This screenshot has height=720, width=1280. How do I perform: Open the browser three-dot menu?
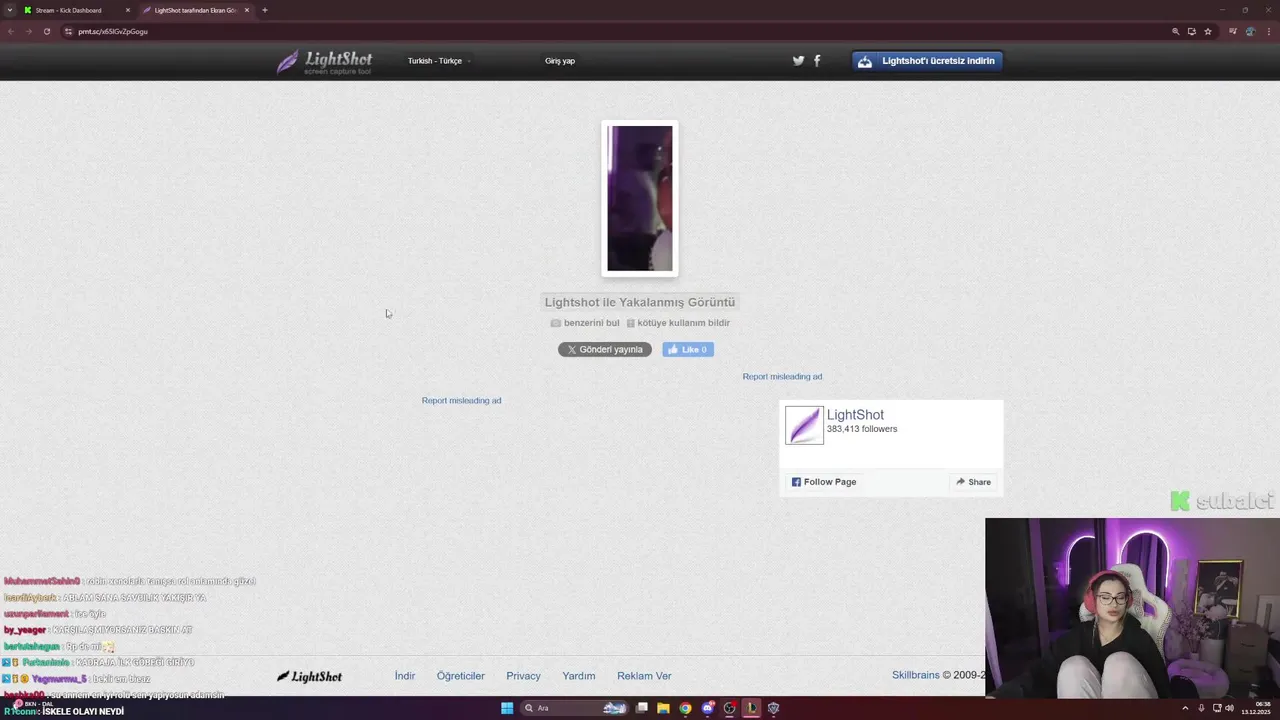[x=1267, y=31]
